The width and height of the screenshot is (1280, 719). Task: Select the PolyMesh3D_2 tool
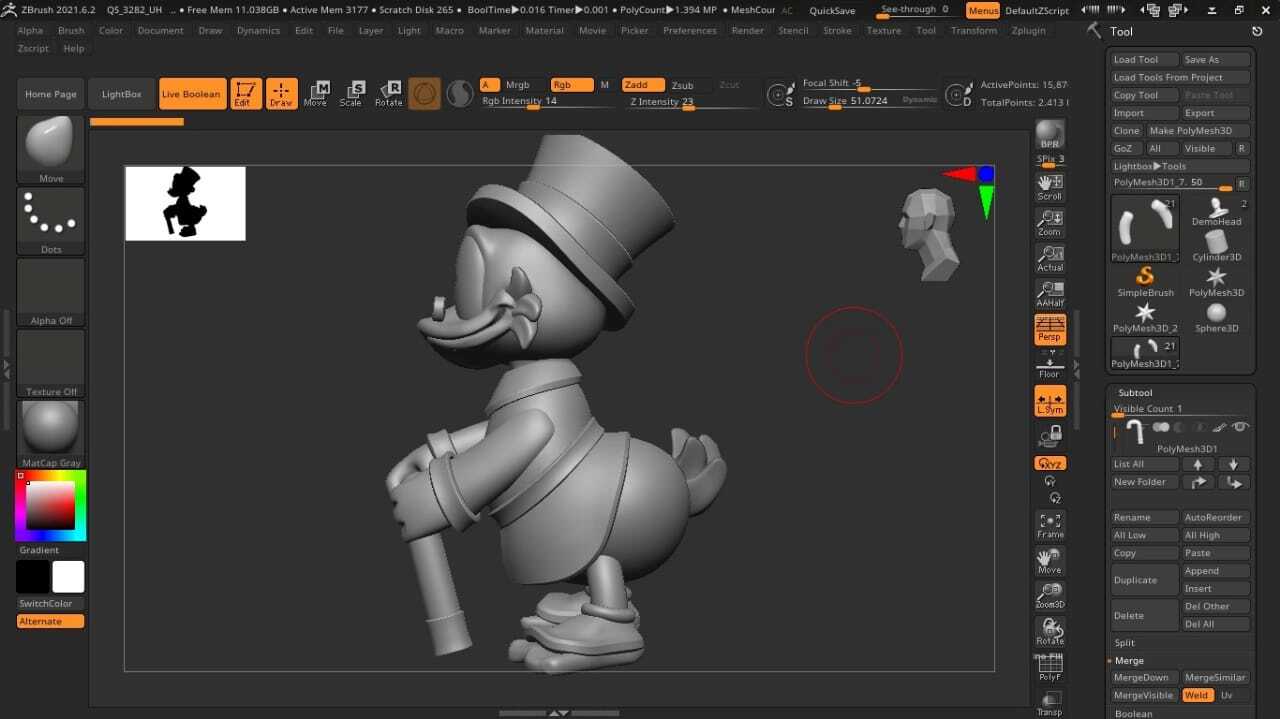pos(1145,317)
